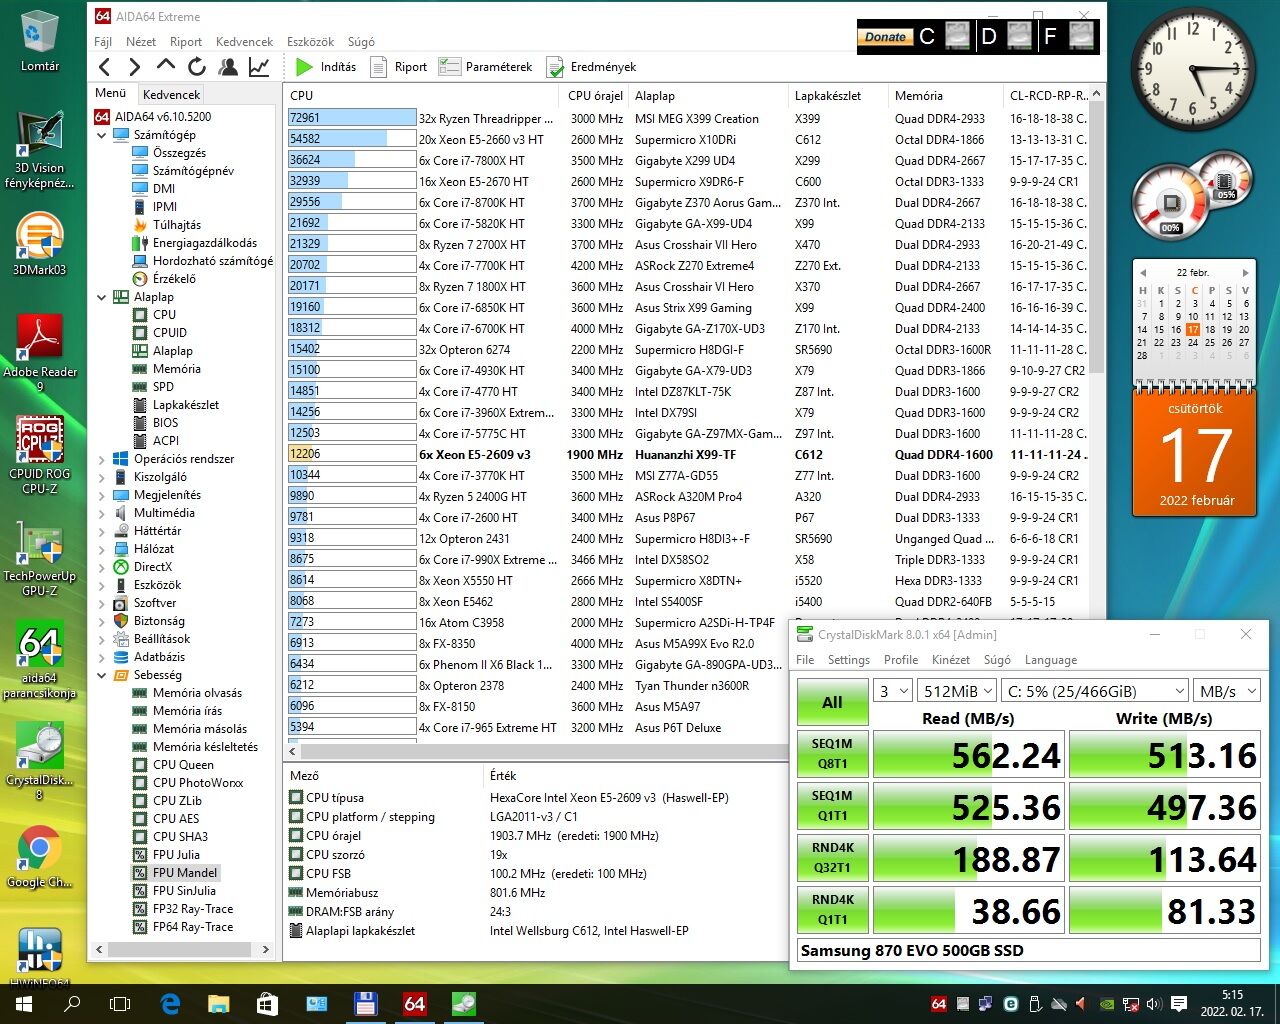Open the Paraméterek toolbar button
Screen dimensions: 1280x1024
pyautogui.click(x=486, y=67)
